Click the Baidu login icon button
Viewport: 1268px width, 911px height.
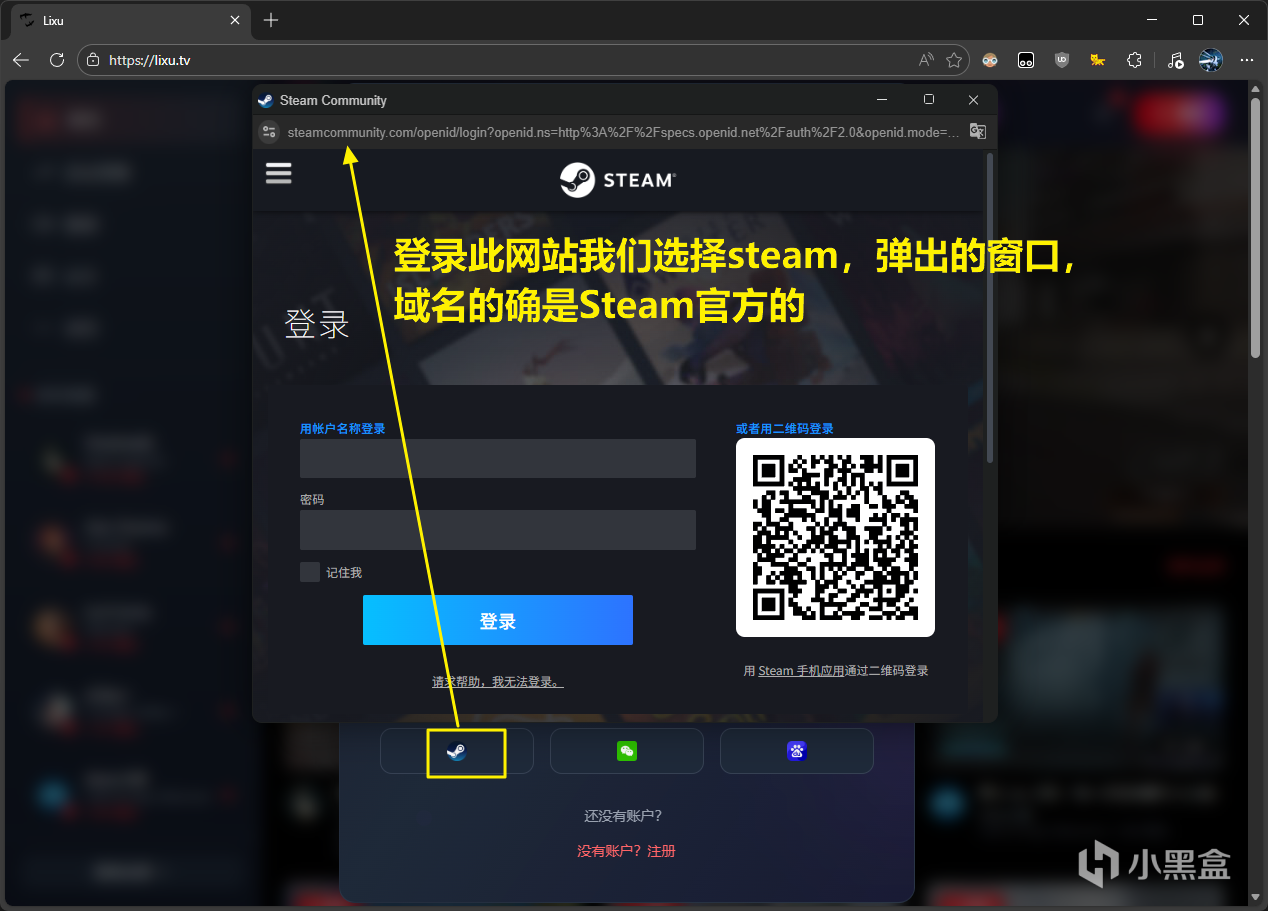pyautogui.click(x=796, y=751)
